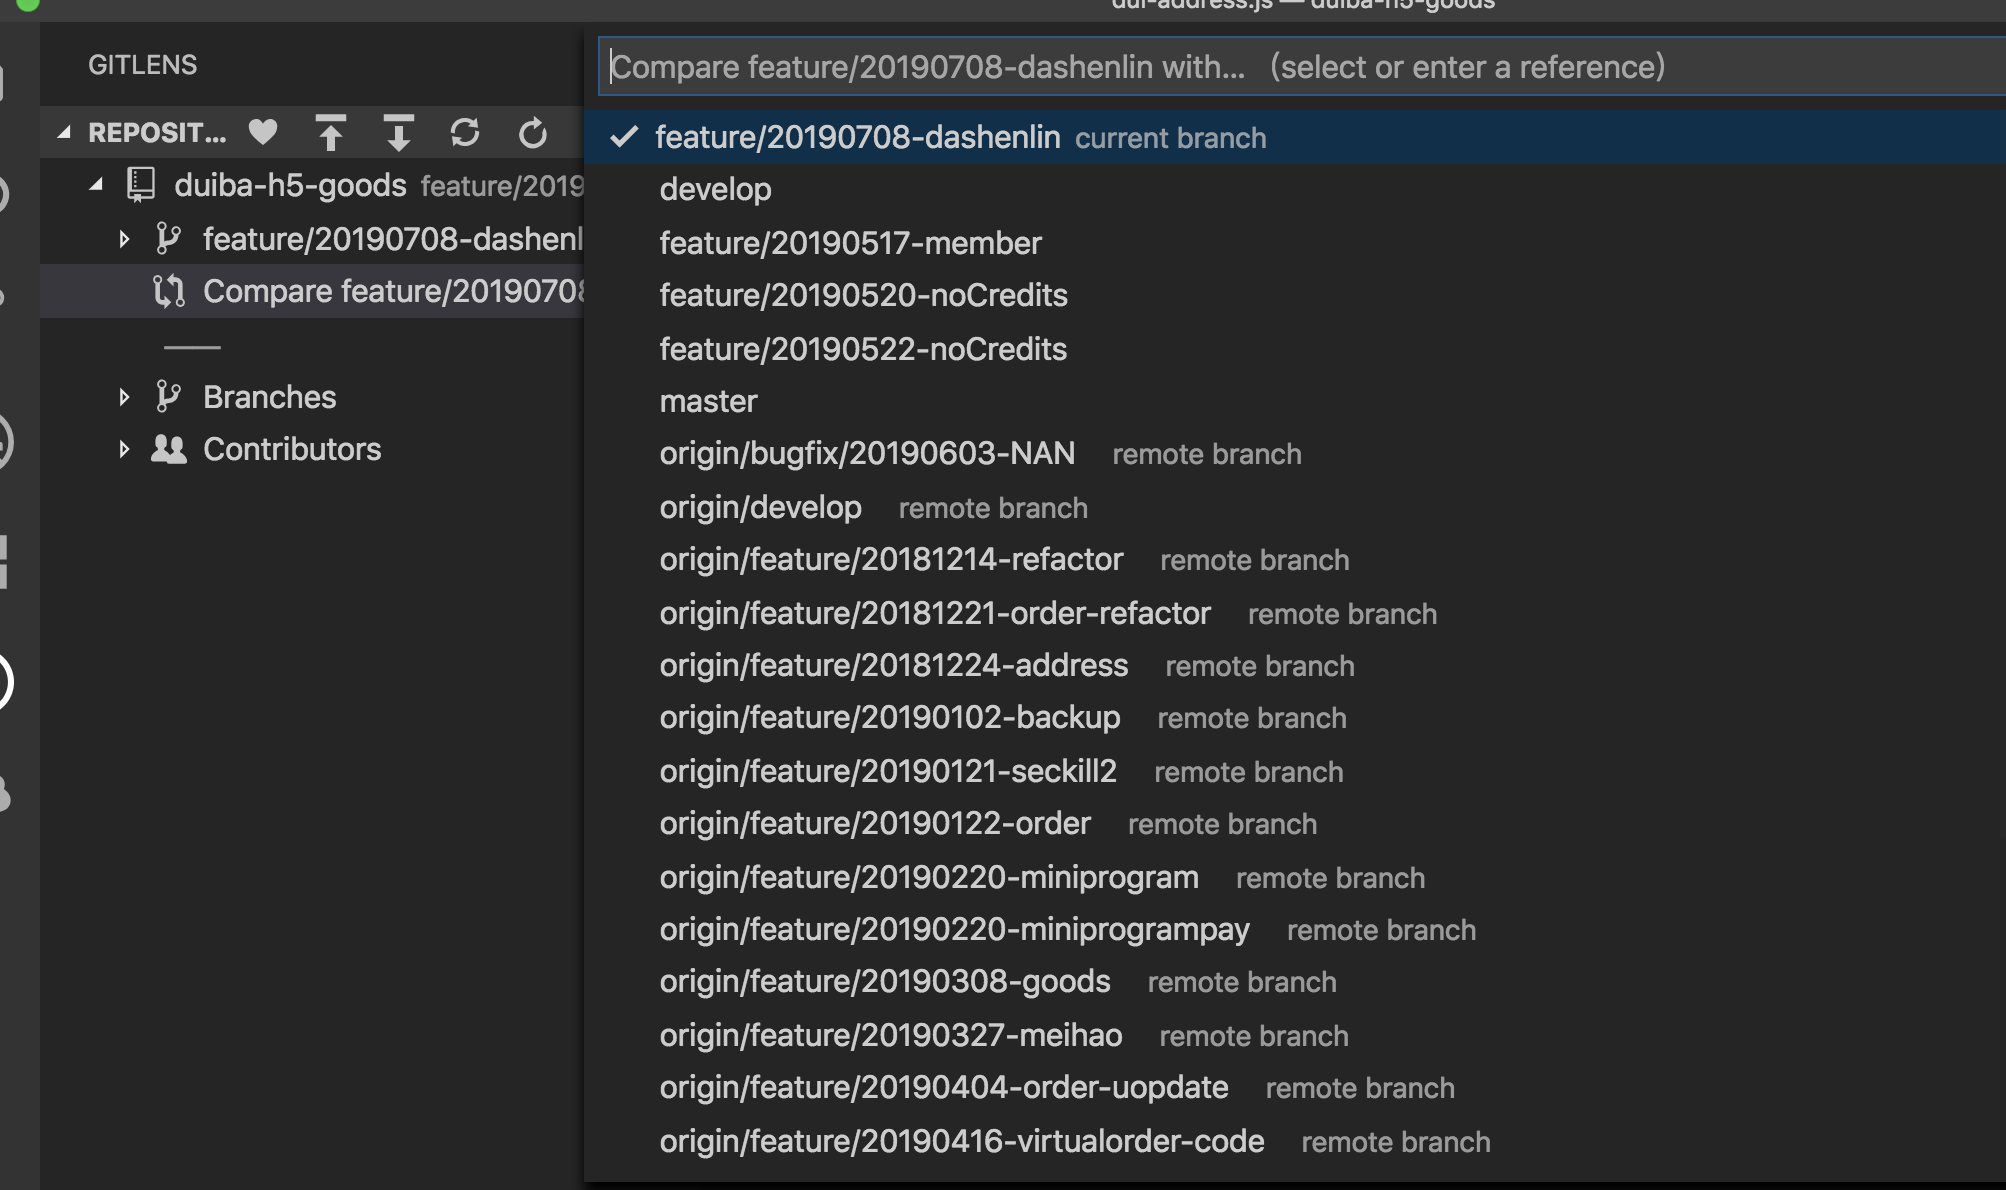This screenshot has height=1190, width=2006.
Task: Collapse the Repositories section triangle
Action: coord(65,132)
